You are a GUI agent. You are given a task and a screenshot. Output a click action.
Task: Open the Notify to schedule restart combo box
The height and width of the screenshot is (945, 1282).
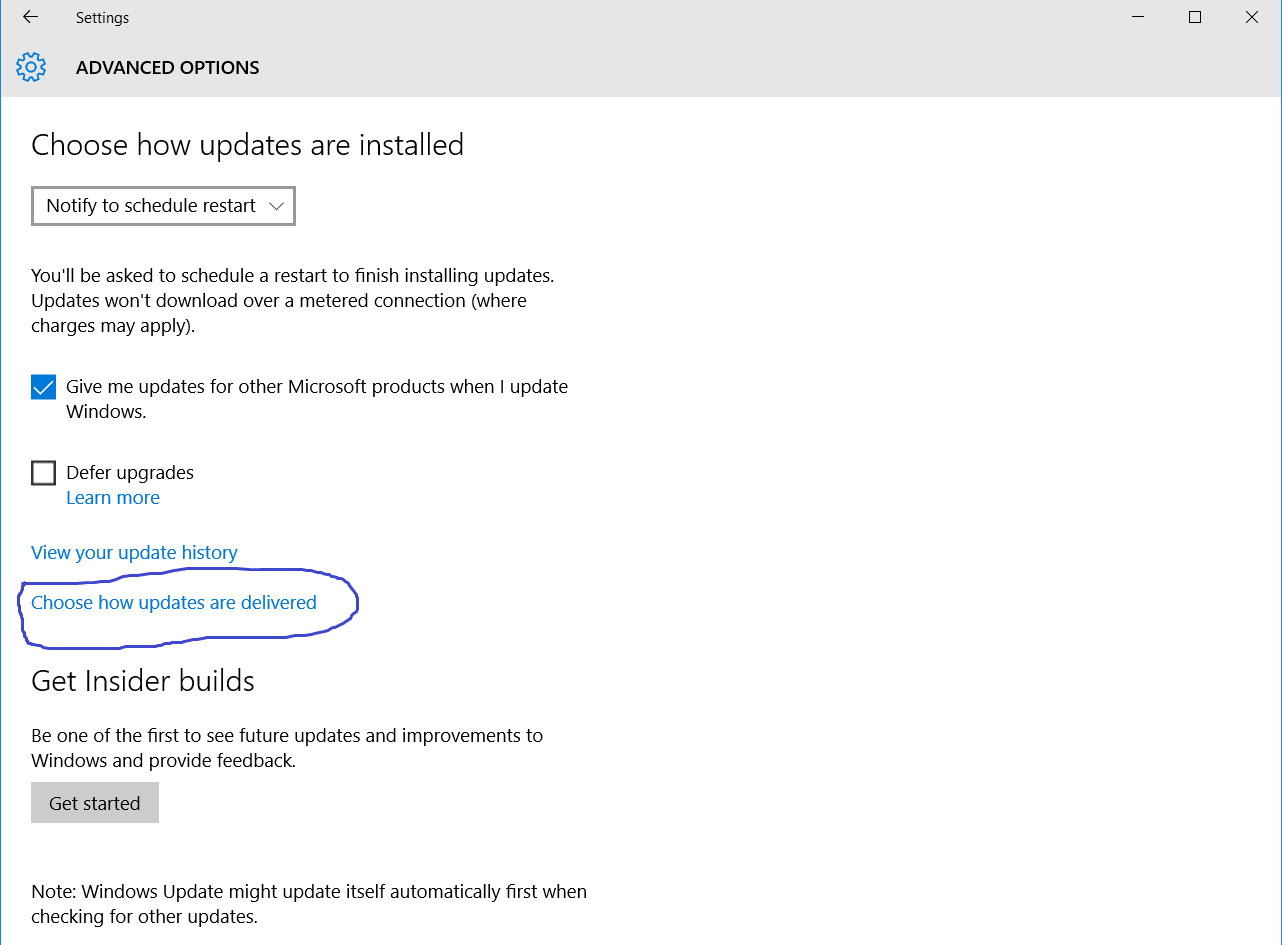coord(163,206)
